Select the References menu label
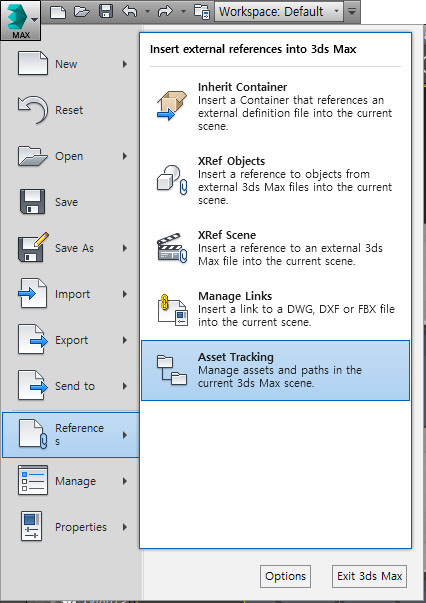This screenshot has height=603, width=426. pos(79,435)
